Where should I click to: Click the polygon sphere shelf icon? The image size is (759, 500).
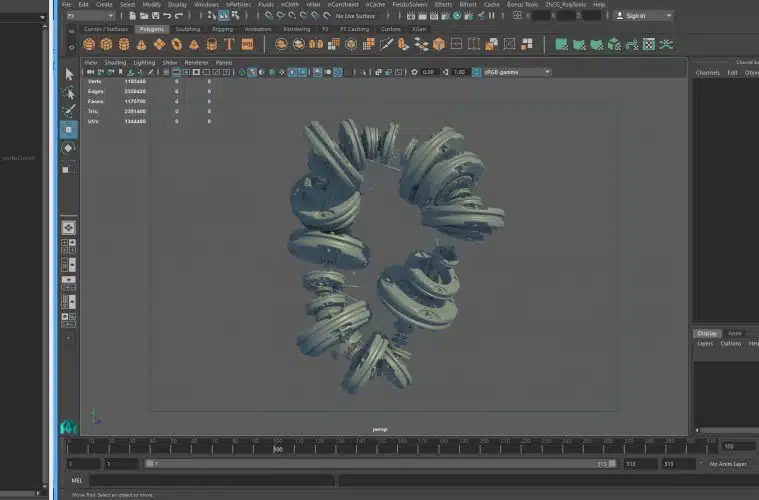pos(90,44)
